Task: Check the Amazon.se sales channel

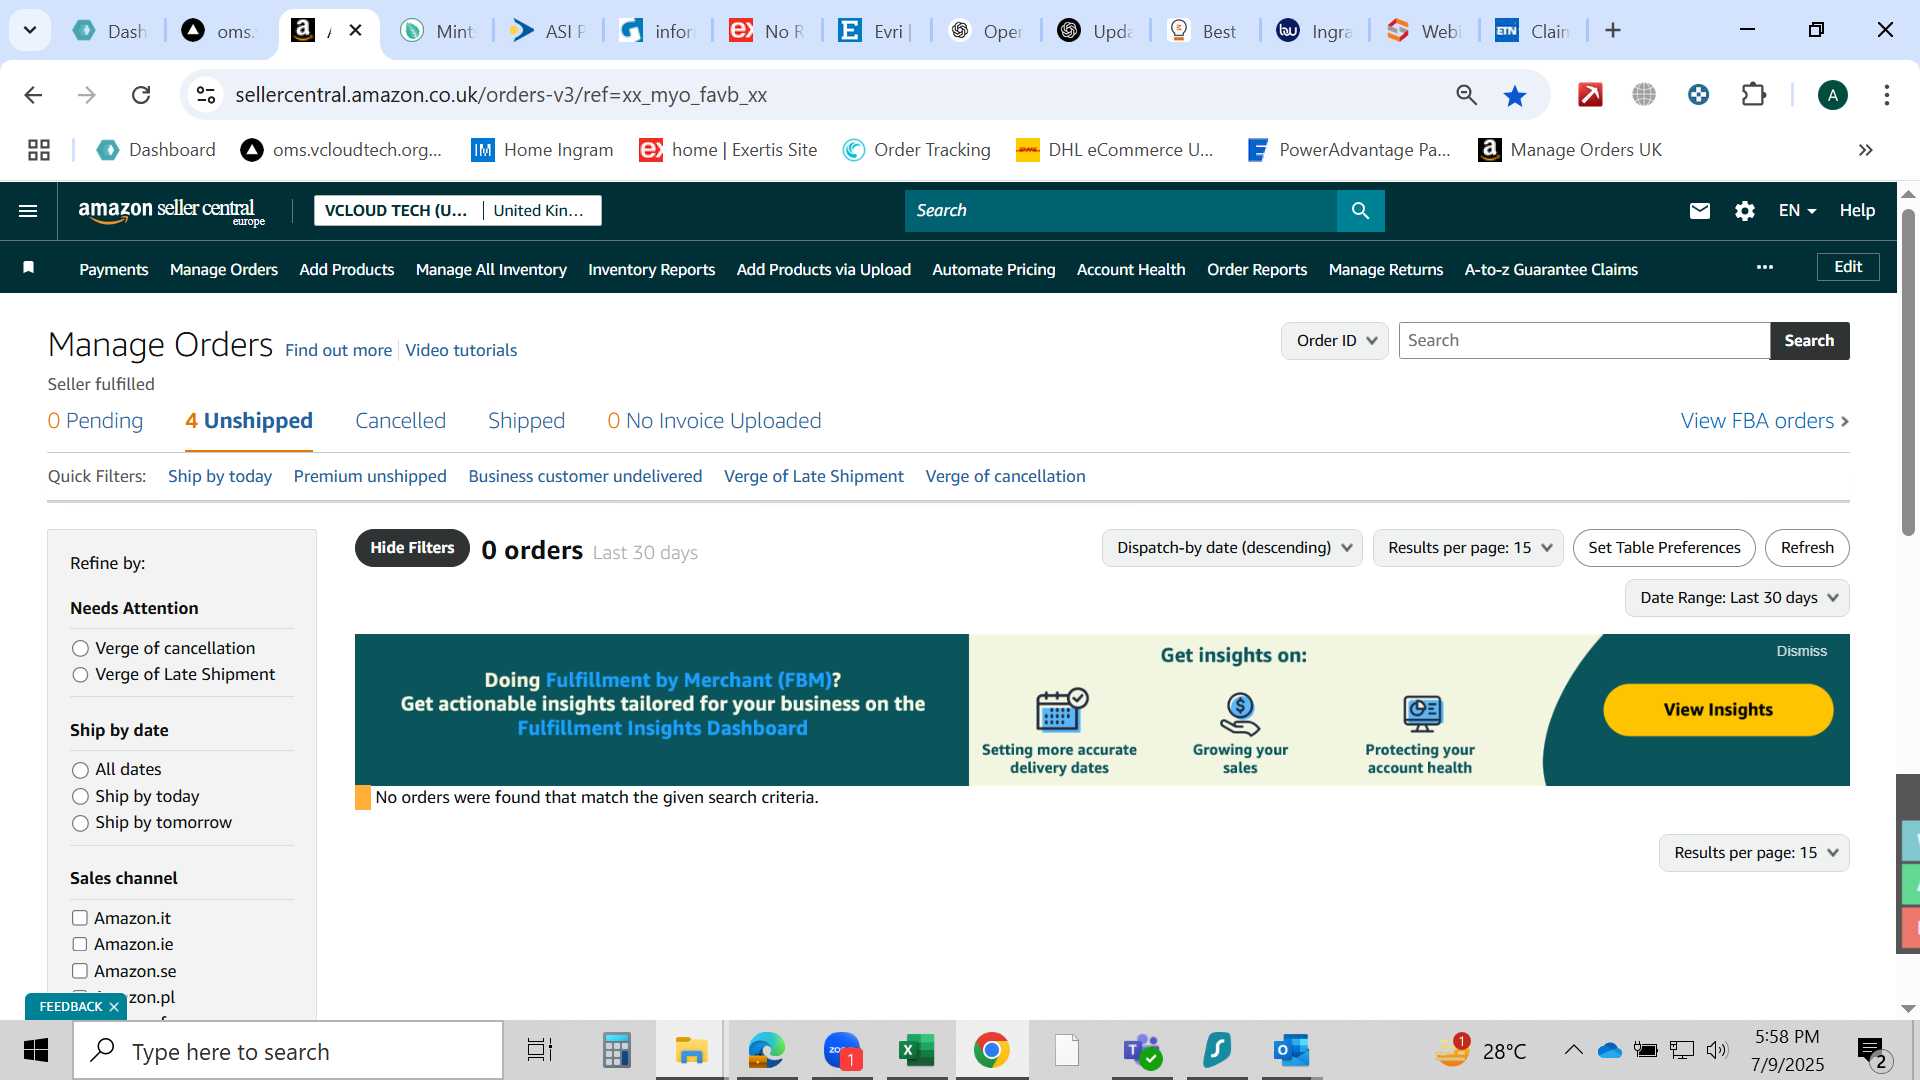Action: pos(80,971)
